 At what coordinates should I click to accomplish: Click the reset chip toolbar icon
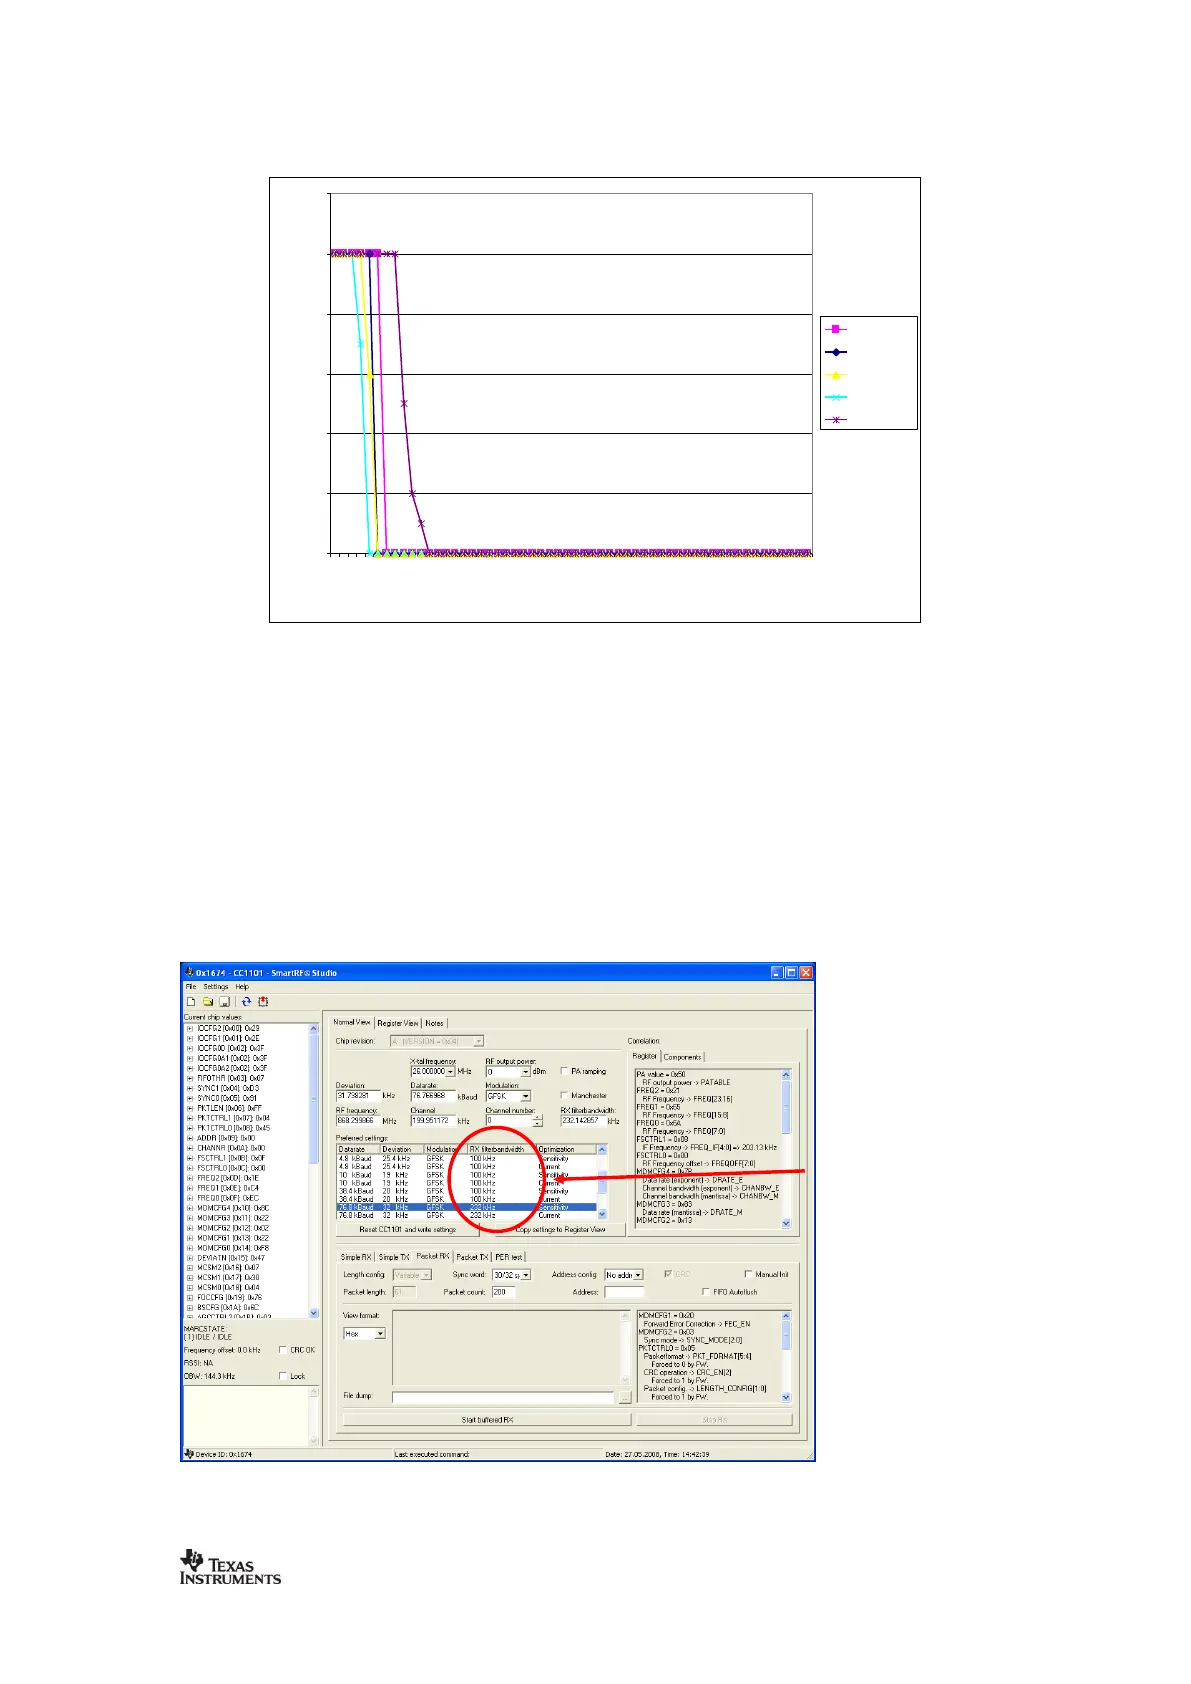coord(263,1001)
